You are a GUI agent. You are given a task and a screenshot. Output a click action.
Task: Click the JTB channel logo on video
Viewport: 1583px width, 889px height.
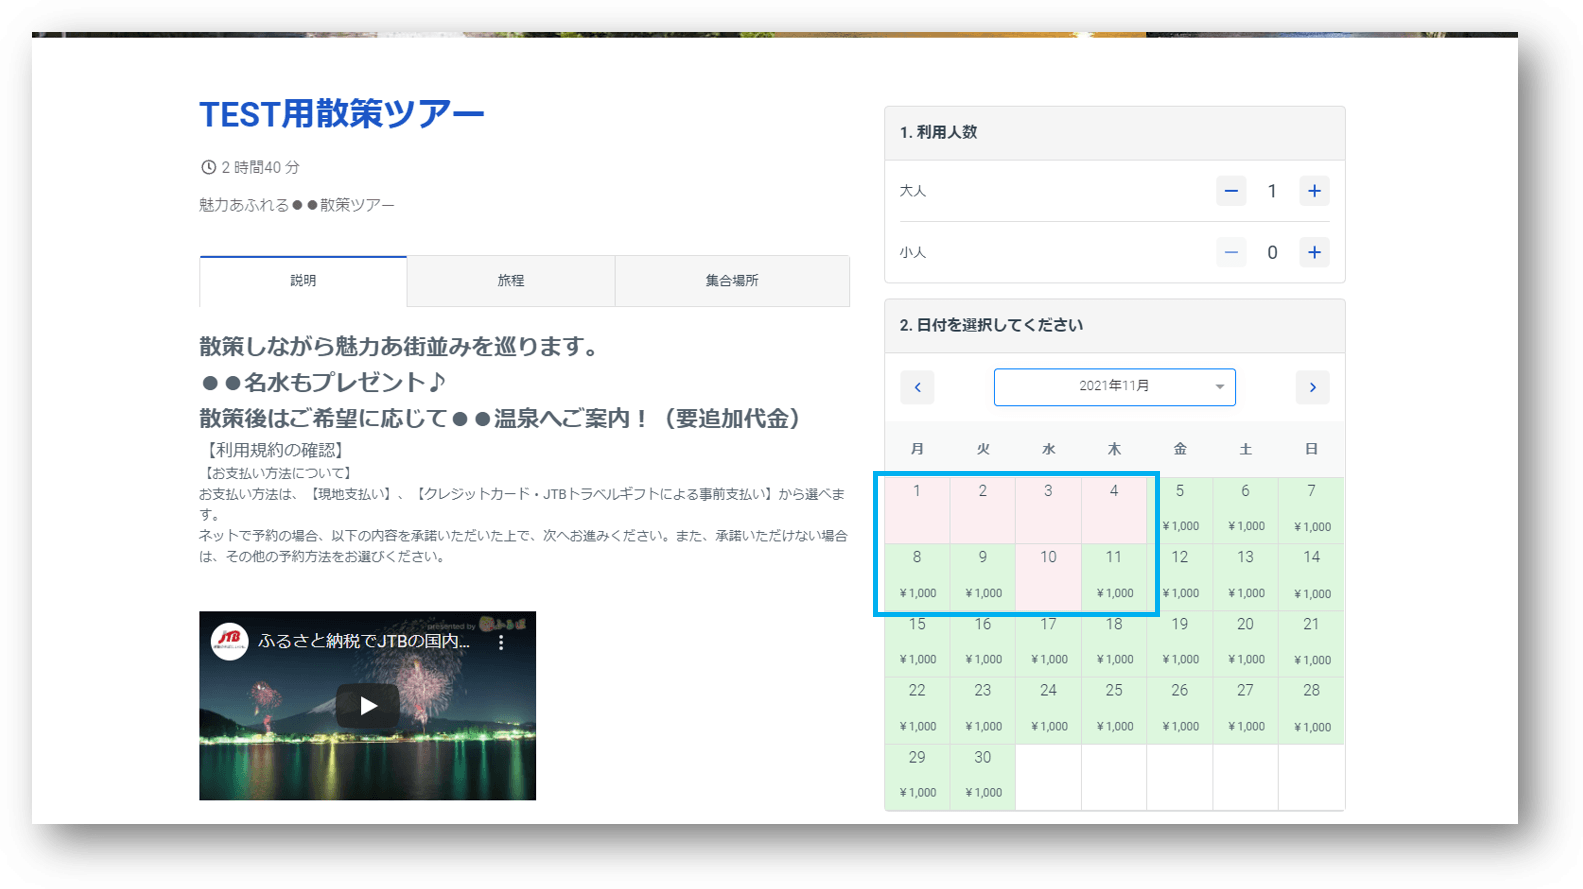(x=229, y=641)
